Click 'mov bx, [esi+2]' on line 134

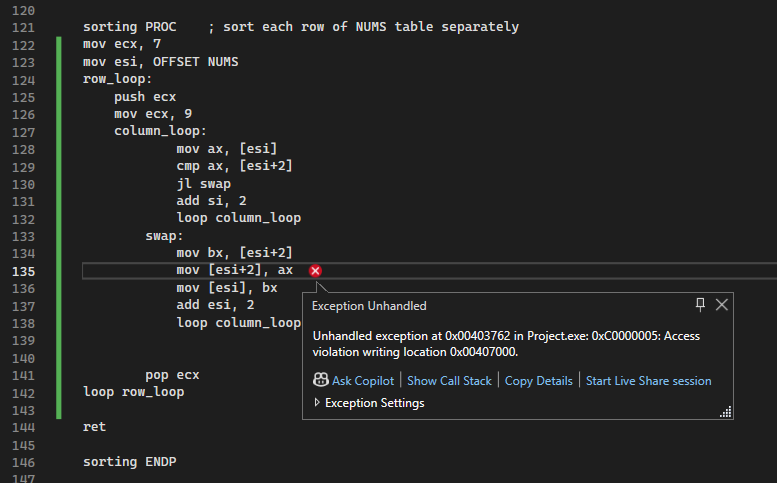(234, 253)
